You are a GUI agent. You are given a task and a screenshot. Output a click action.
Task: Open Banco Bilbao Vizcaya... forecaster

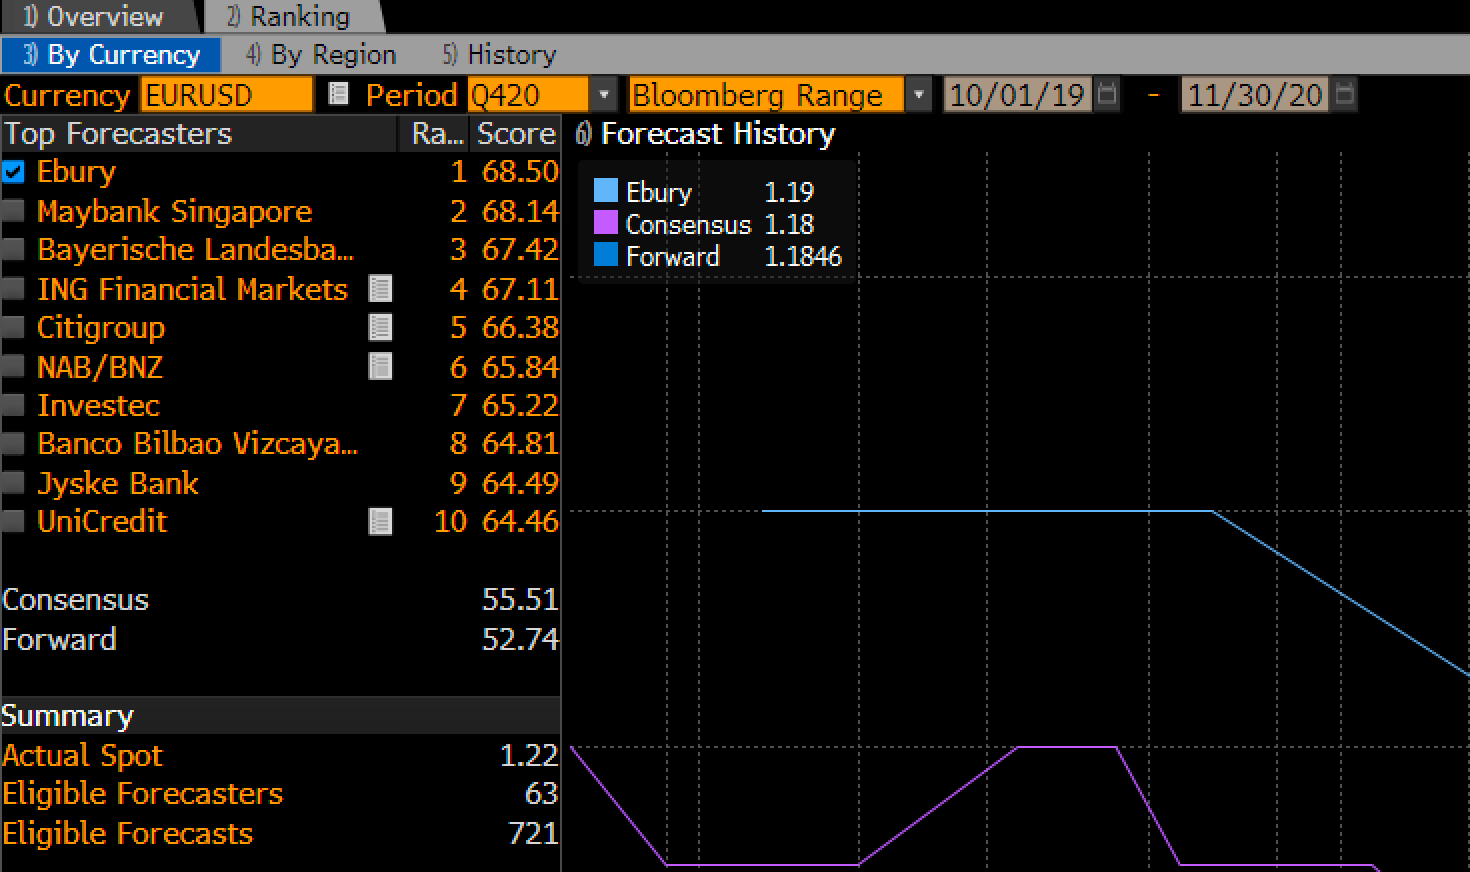pyautogui.click(x=197, y=443)
